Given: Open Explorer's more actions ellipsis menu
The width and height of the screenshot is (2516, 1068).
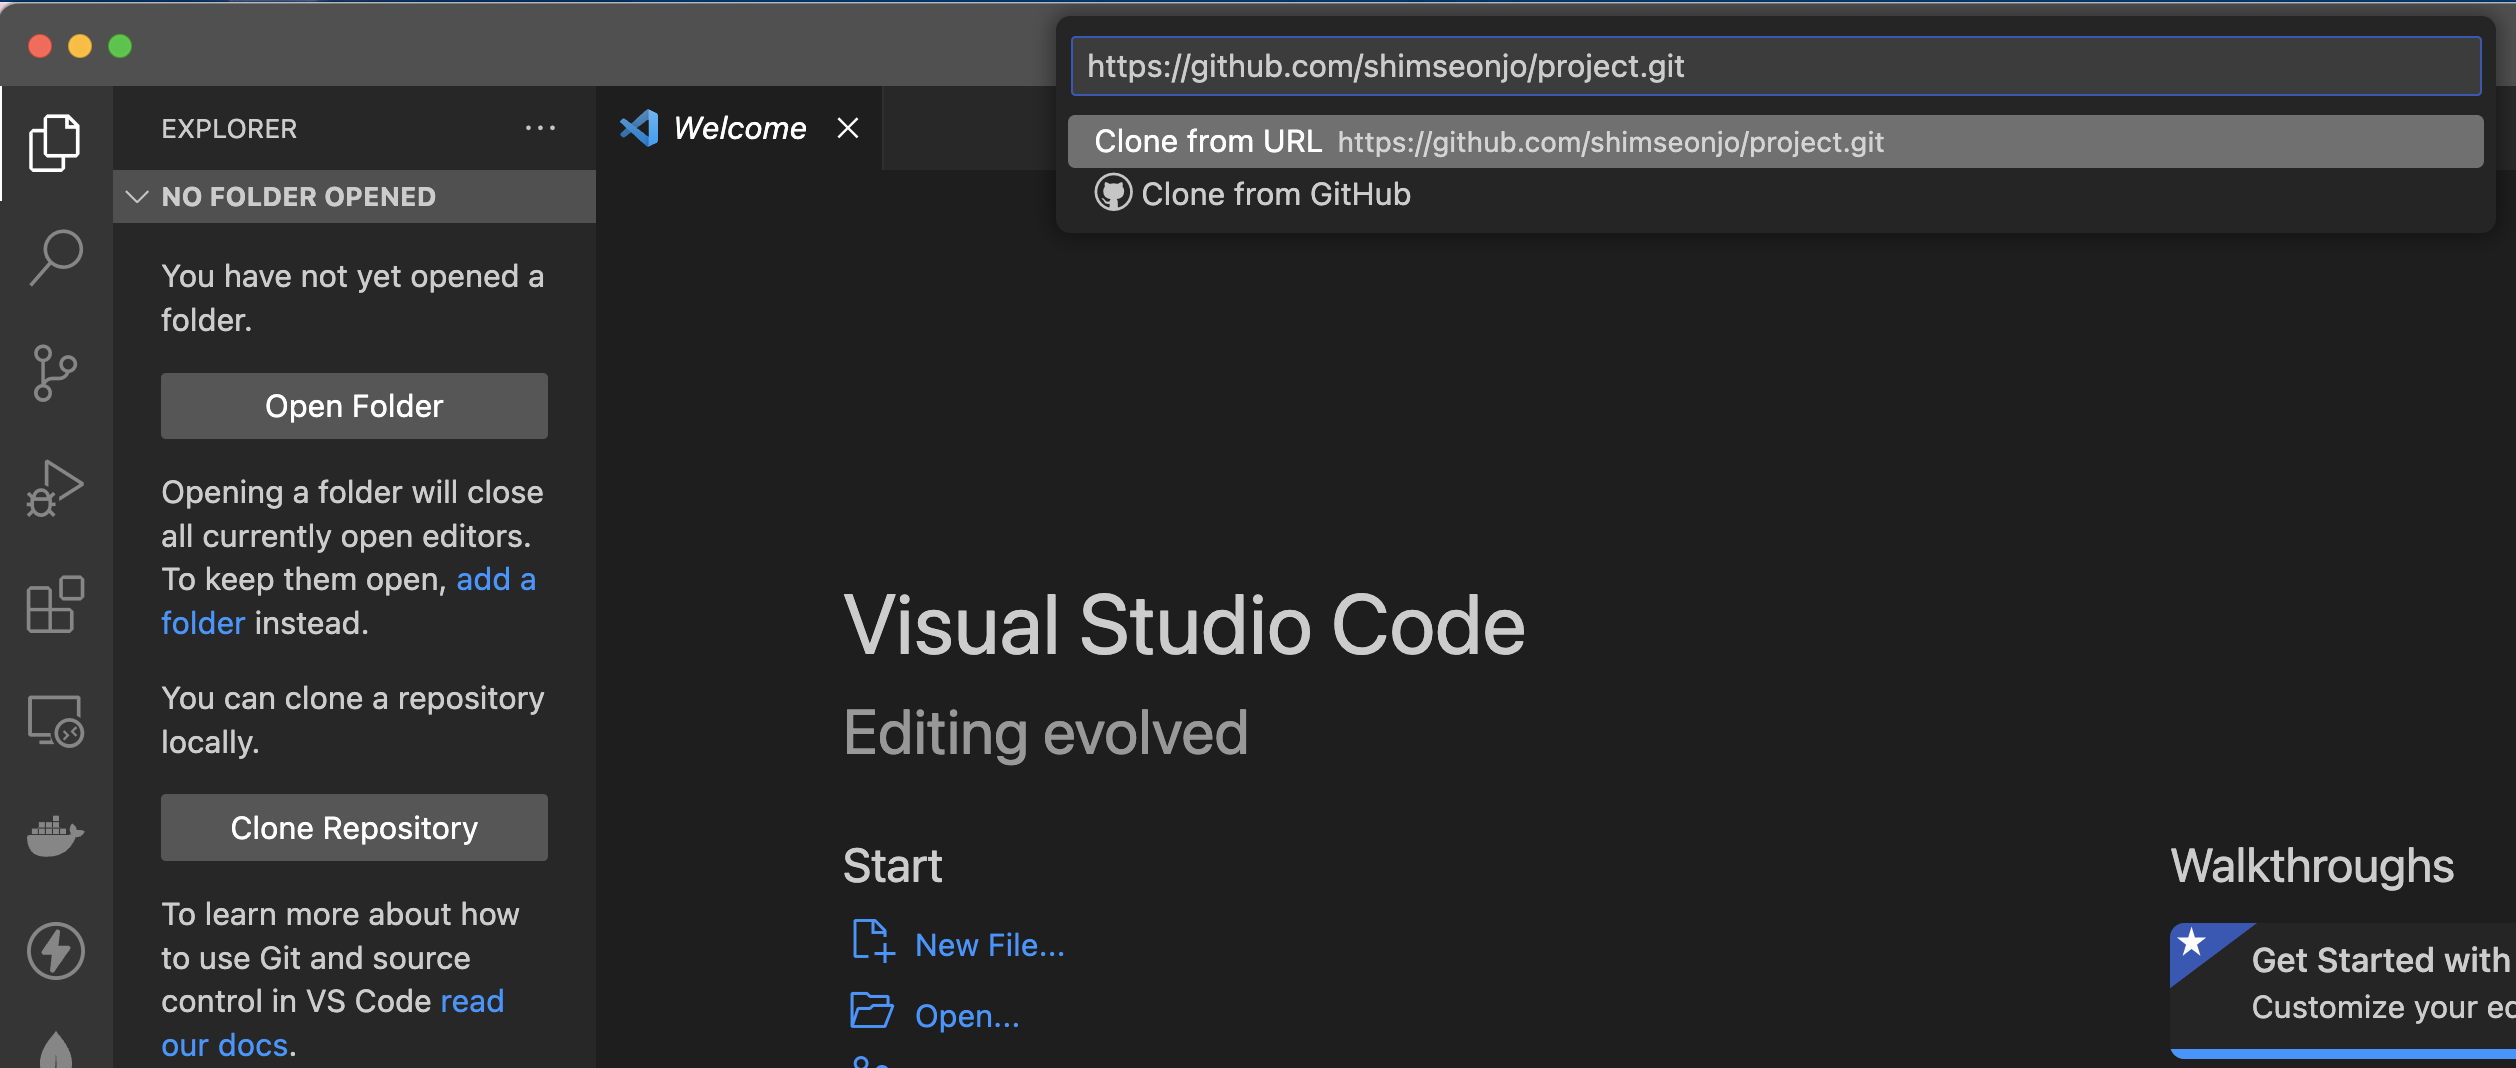Looking at the screenshot, I should coord(540,129).
